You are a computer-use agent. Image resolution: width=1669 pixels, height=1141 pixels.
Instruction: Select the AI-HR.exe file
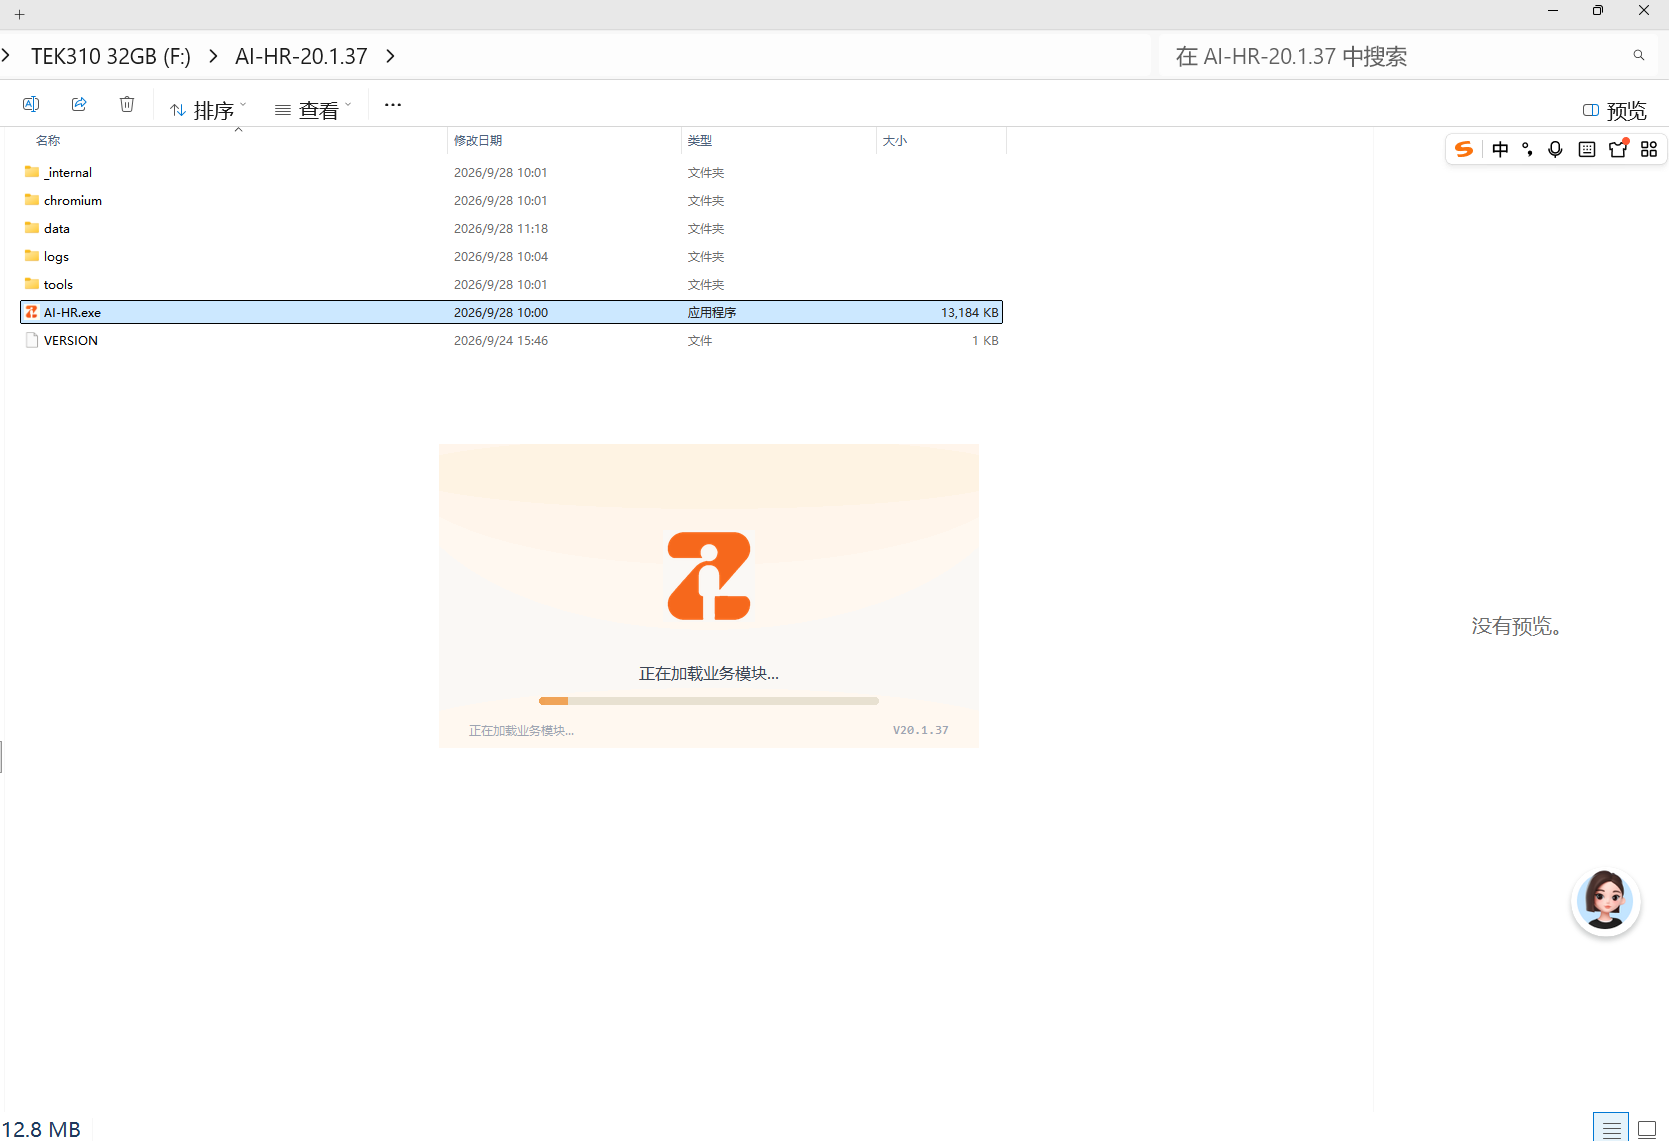(511, 312)
